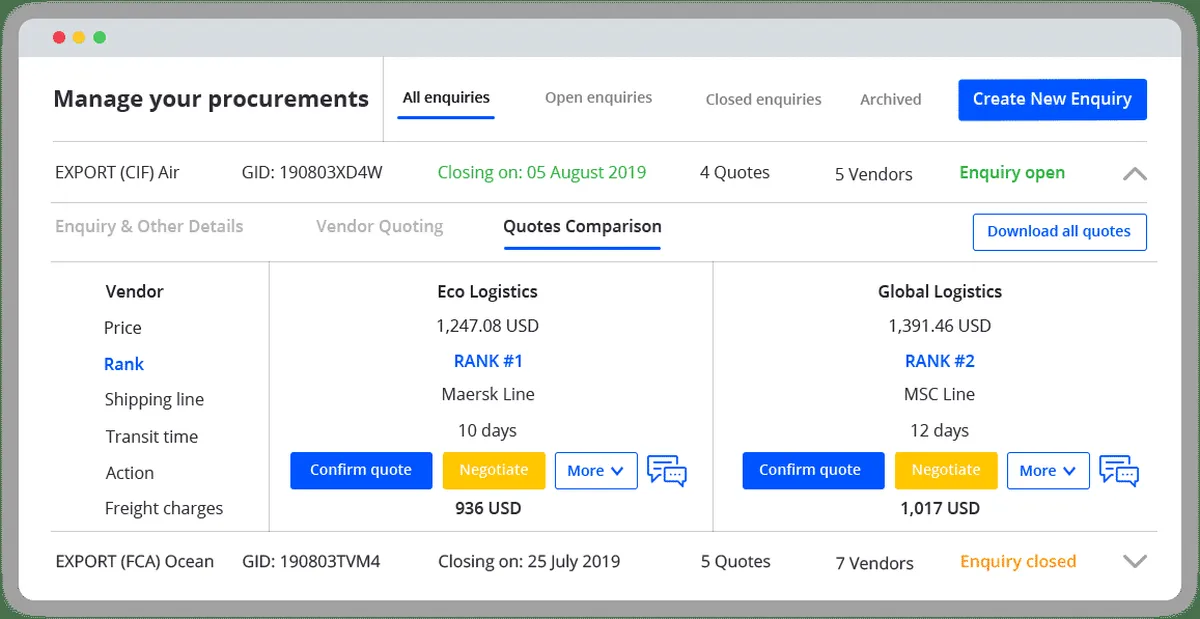Open the Vendor Quoting sub-tab

pos(379,226)
